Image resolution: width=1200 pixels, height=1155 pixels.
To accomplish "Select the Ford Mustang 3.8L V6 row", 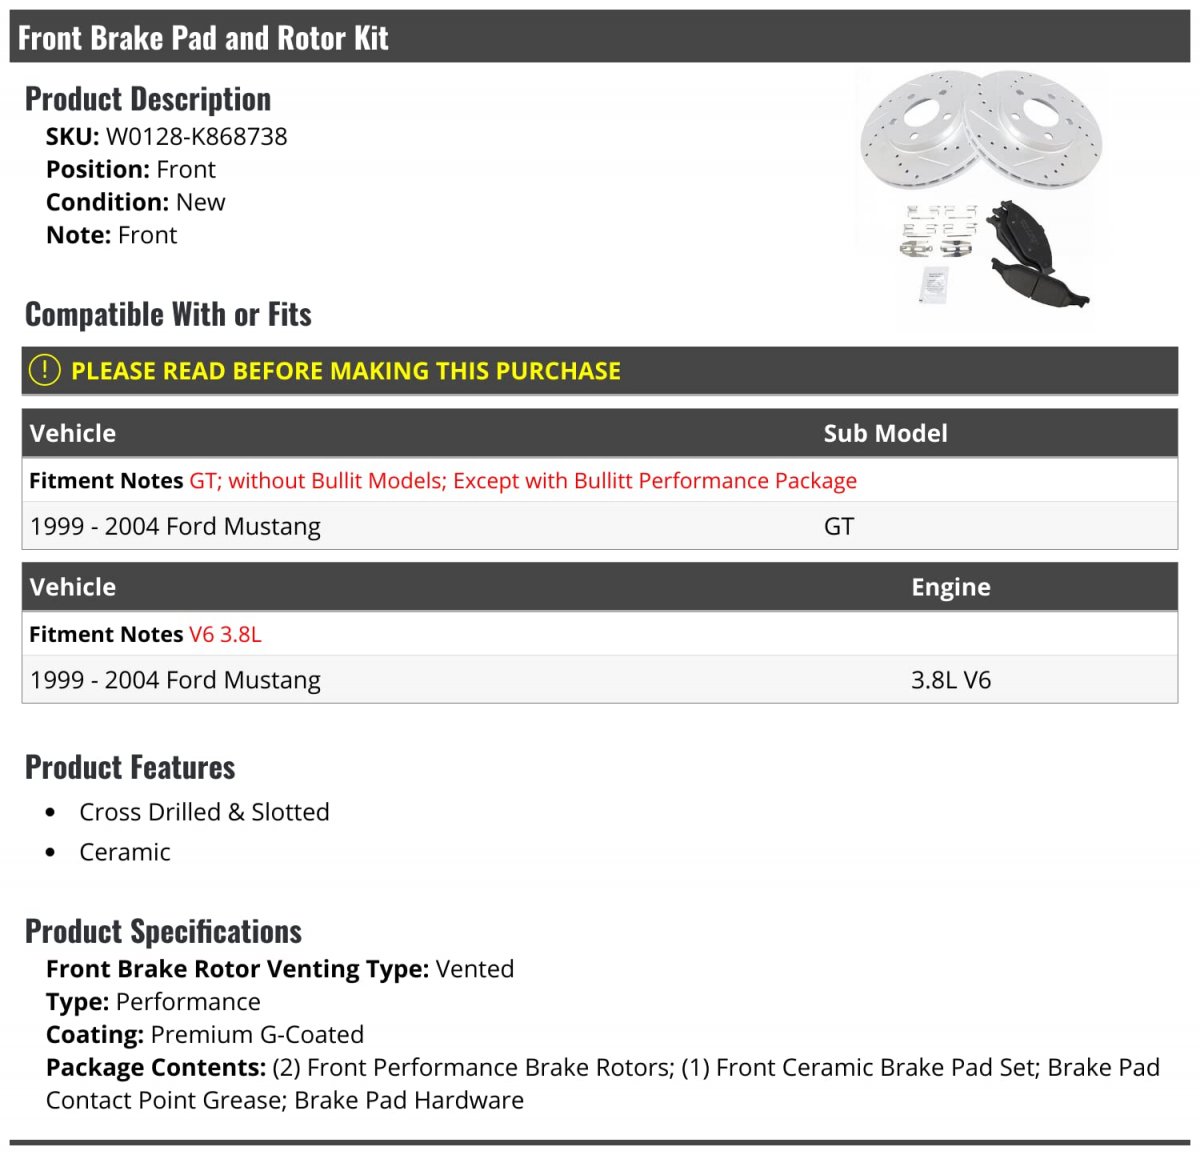I will pyautogui.click(x=600, y=680).
